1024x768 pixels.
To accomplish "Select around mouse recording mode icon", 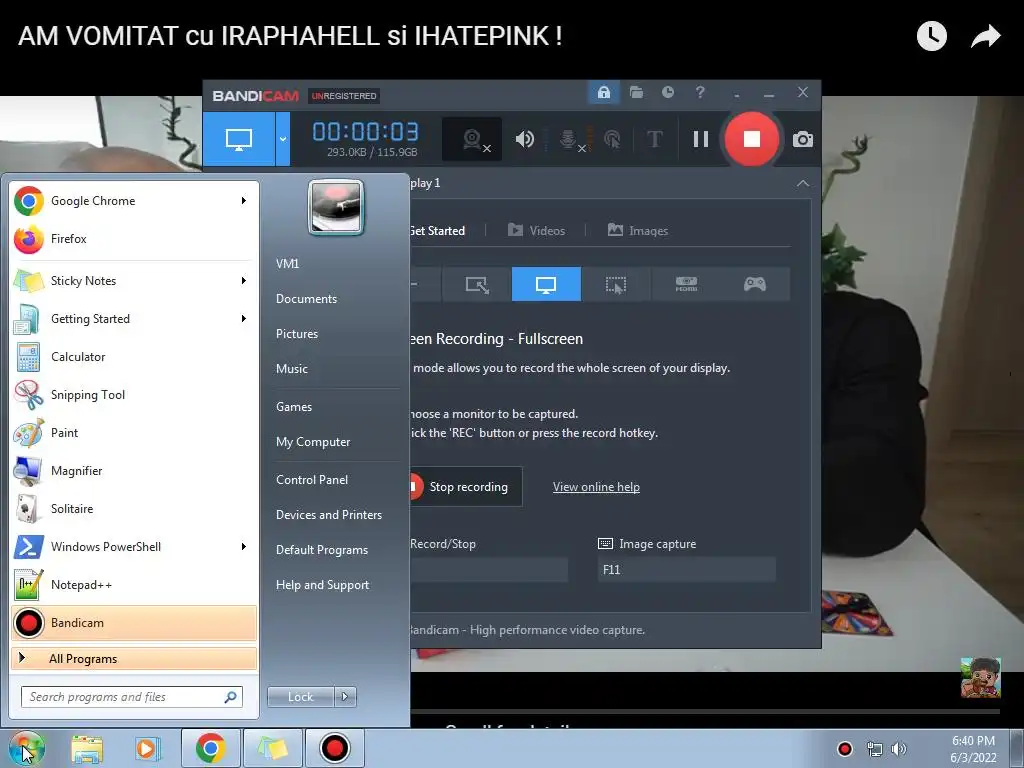I will 615,284.
